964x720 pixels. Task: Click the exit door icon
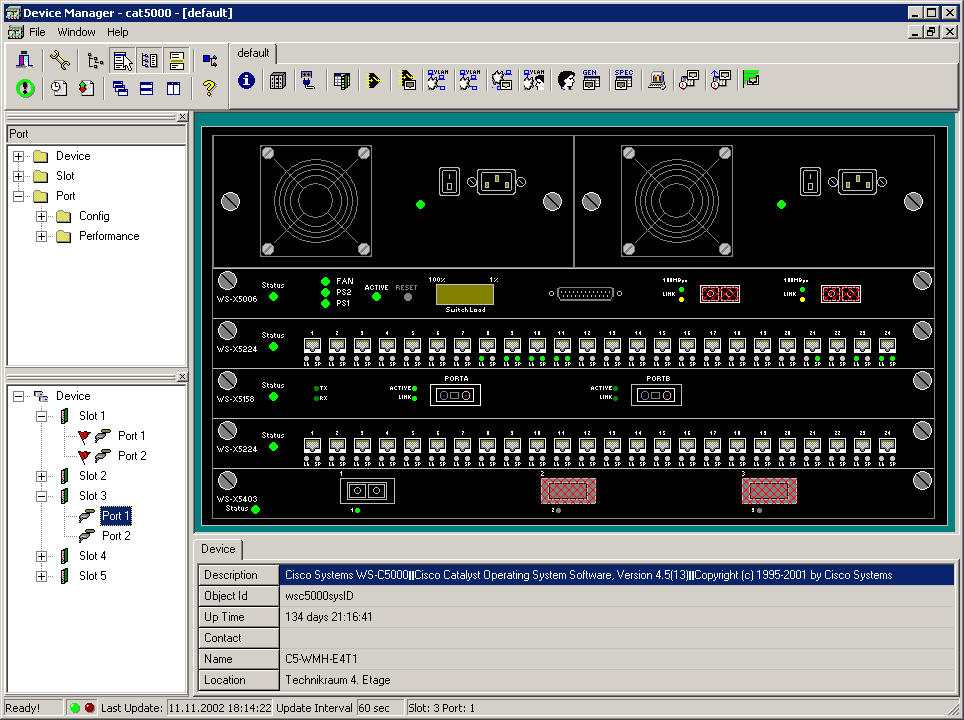coord(25,60)
